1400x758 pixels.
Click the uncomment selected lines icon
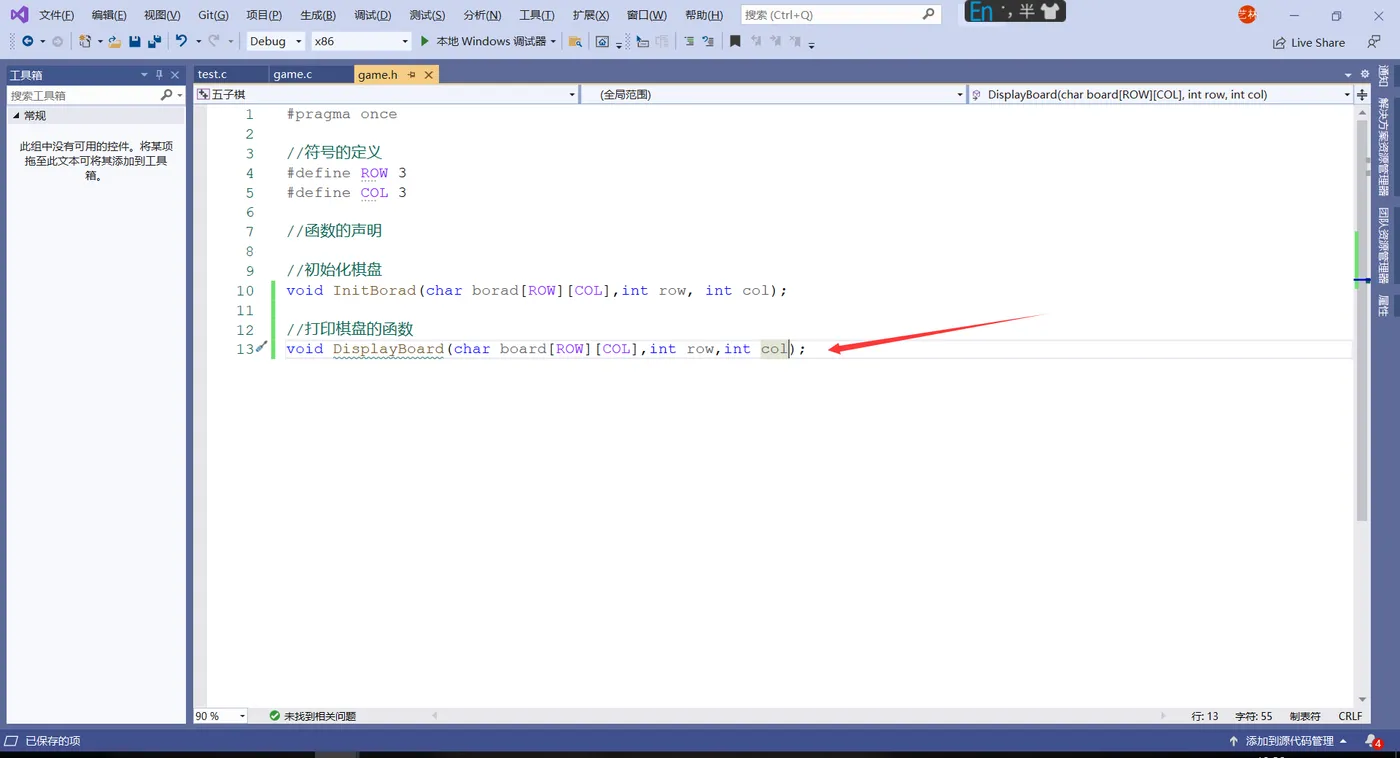pos(708,41)
